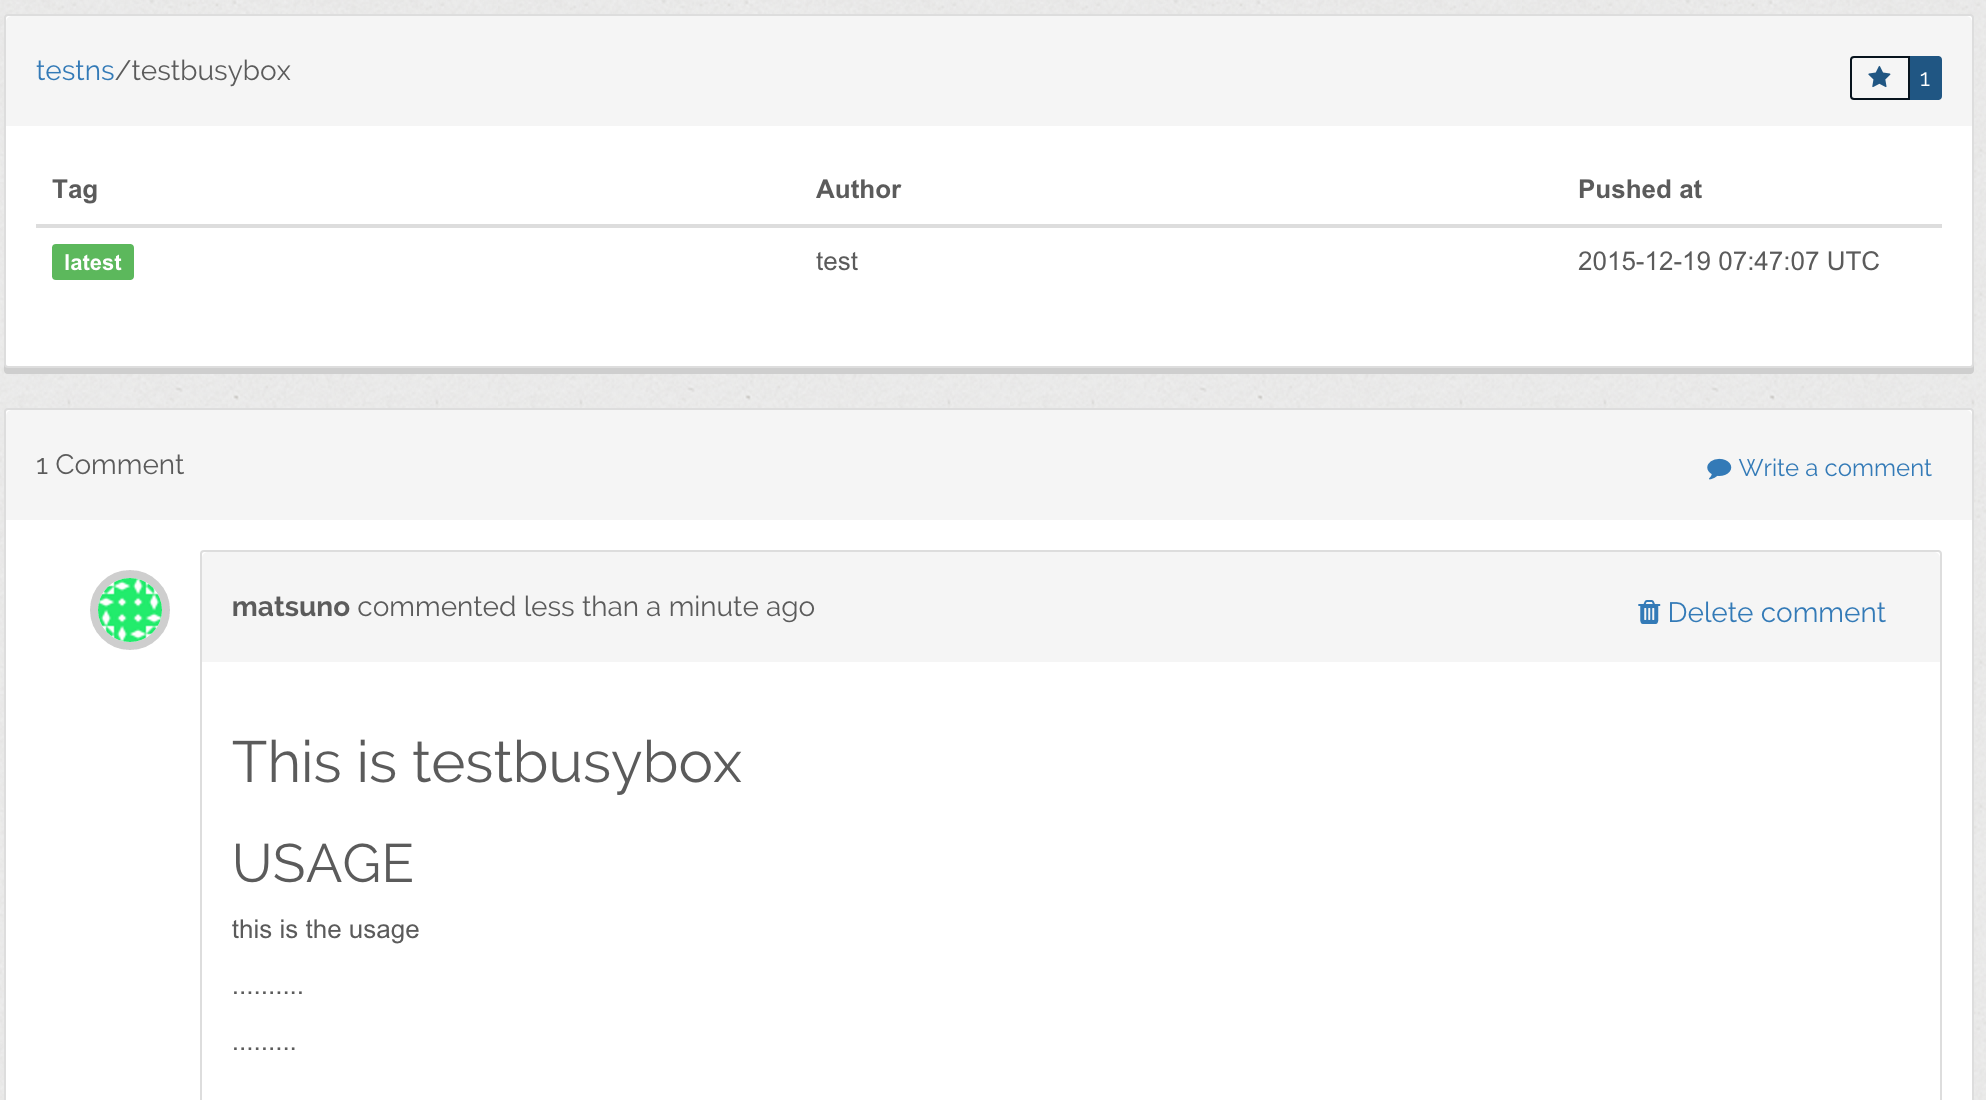Open Write a comment link
Viewport: 1986px width, 1100px height.
pos(1834,468)
